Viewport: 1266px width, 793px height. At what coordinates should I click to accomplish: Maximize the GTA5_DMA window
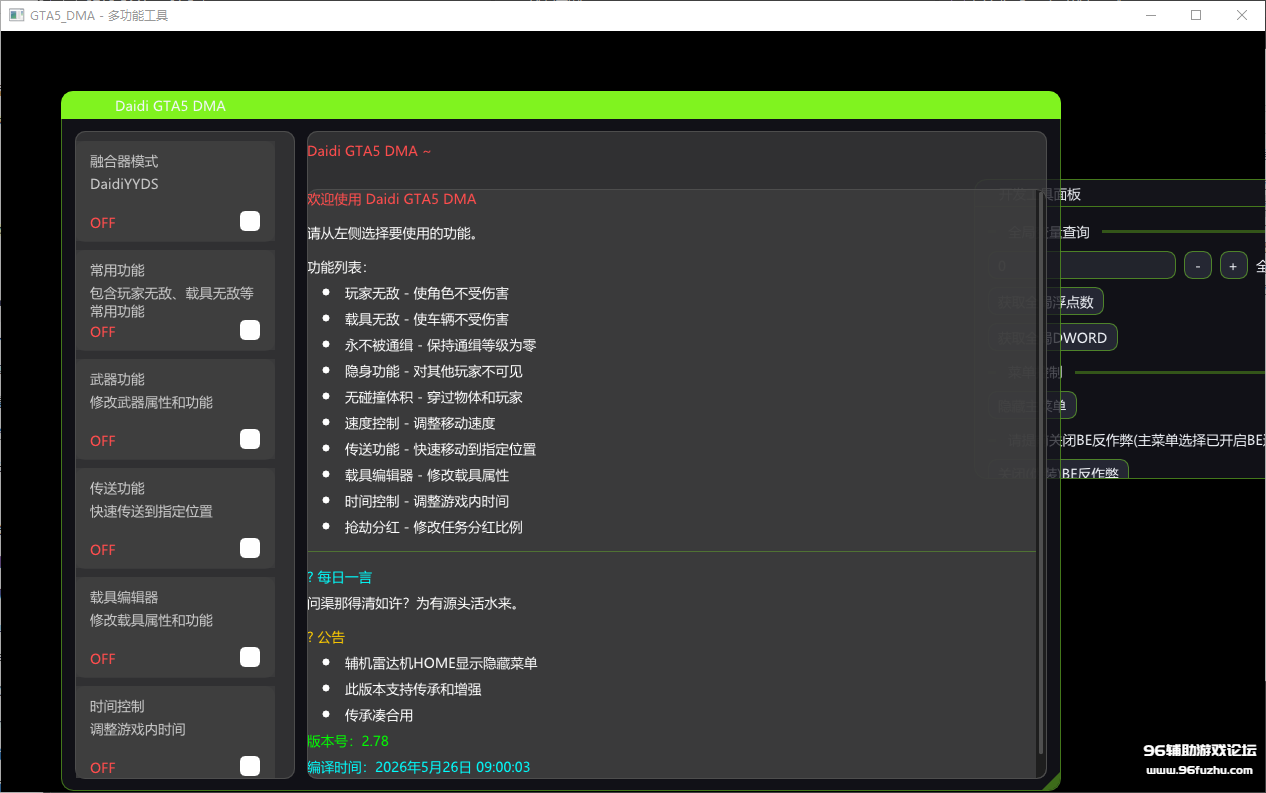point(1196,15)
